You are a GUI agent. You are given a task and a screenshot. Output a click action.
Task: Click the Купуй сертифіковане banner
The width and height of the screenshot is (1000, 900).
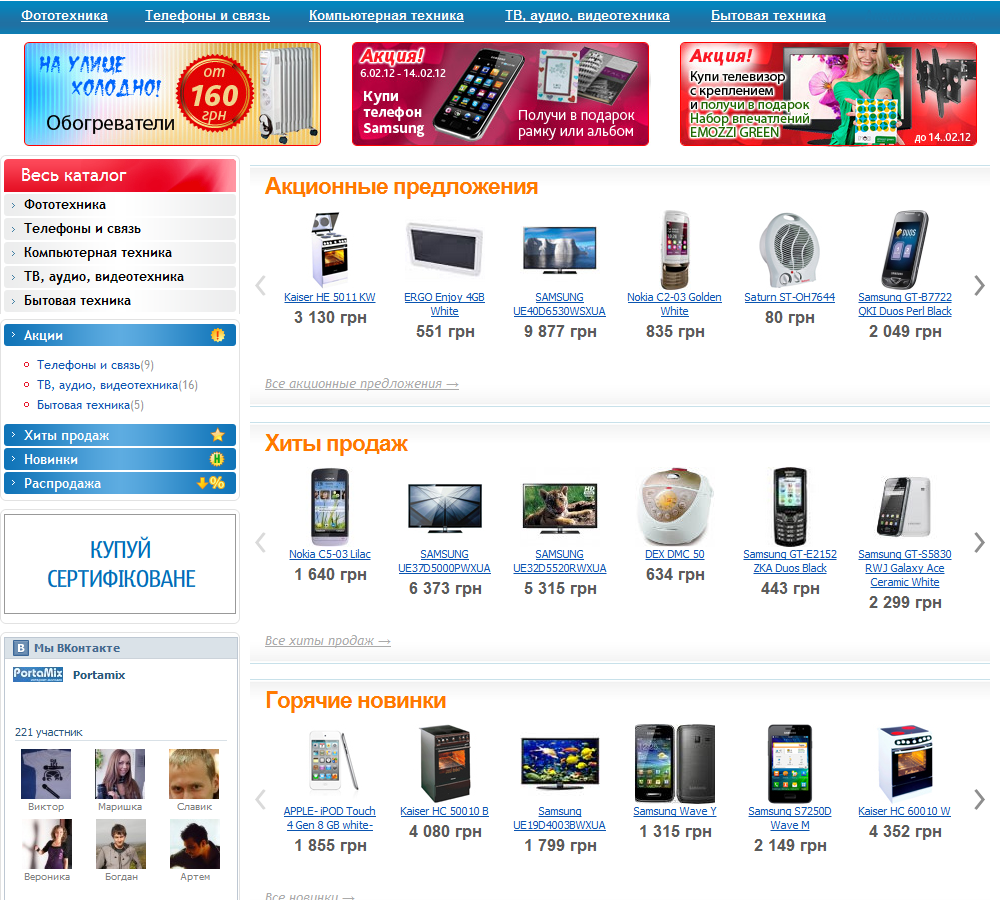pos(120,564)
